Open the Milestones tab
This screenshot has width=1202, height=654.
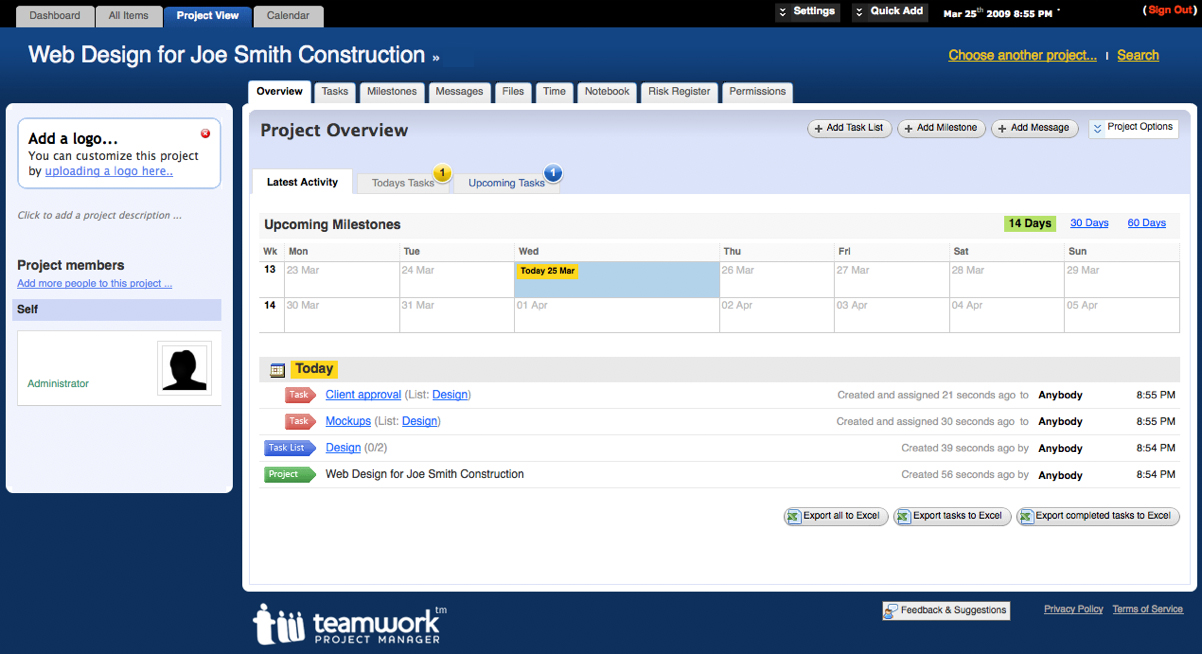(392, 92)
